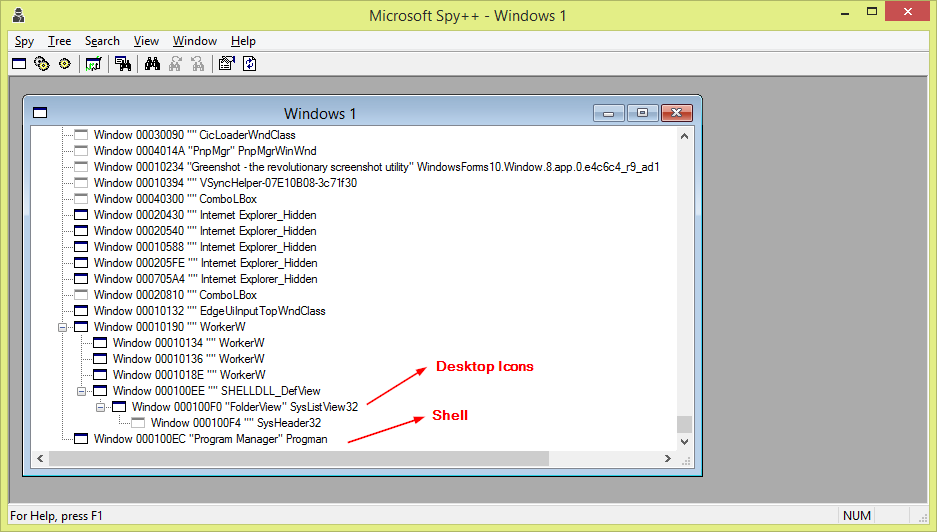Select Window 0001018E WorkerW child row
The height and width of the screenshot is (532, 937).
[x=189, y=375]
